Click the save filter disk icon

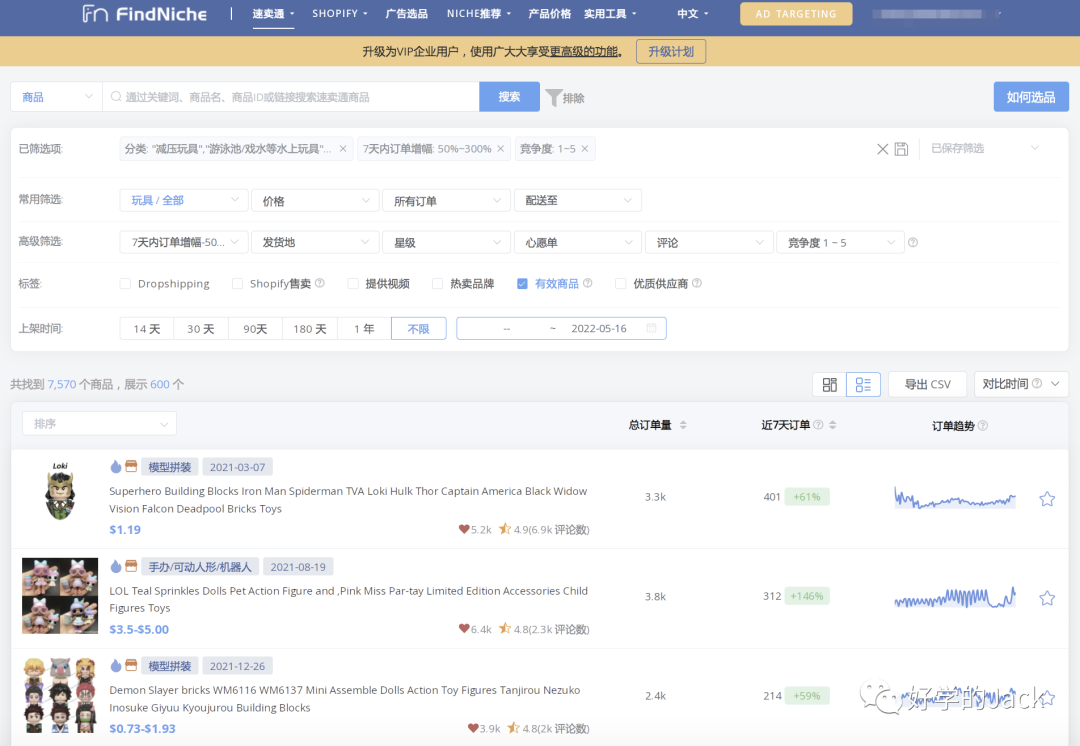click(x=901, y=149)
